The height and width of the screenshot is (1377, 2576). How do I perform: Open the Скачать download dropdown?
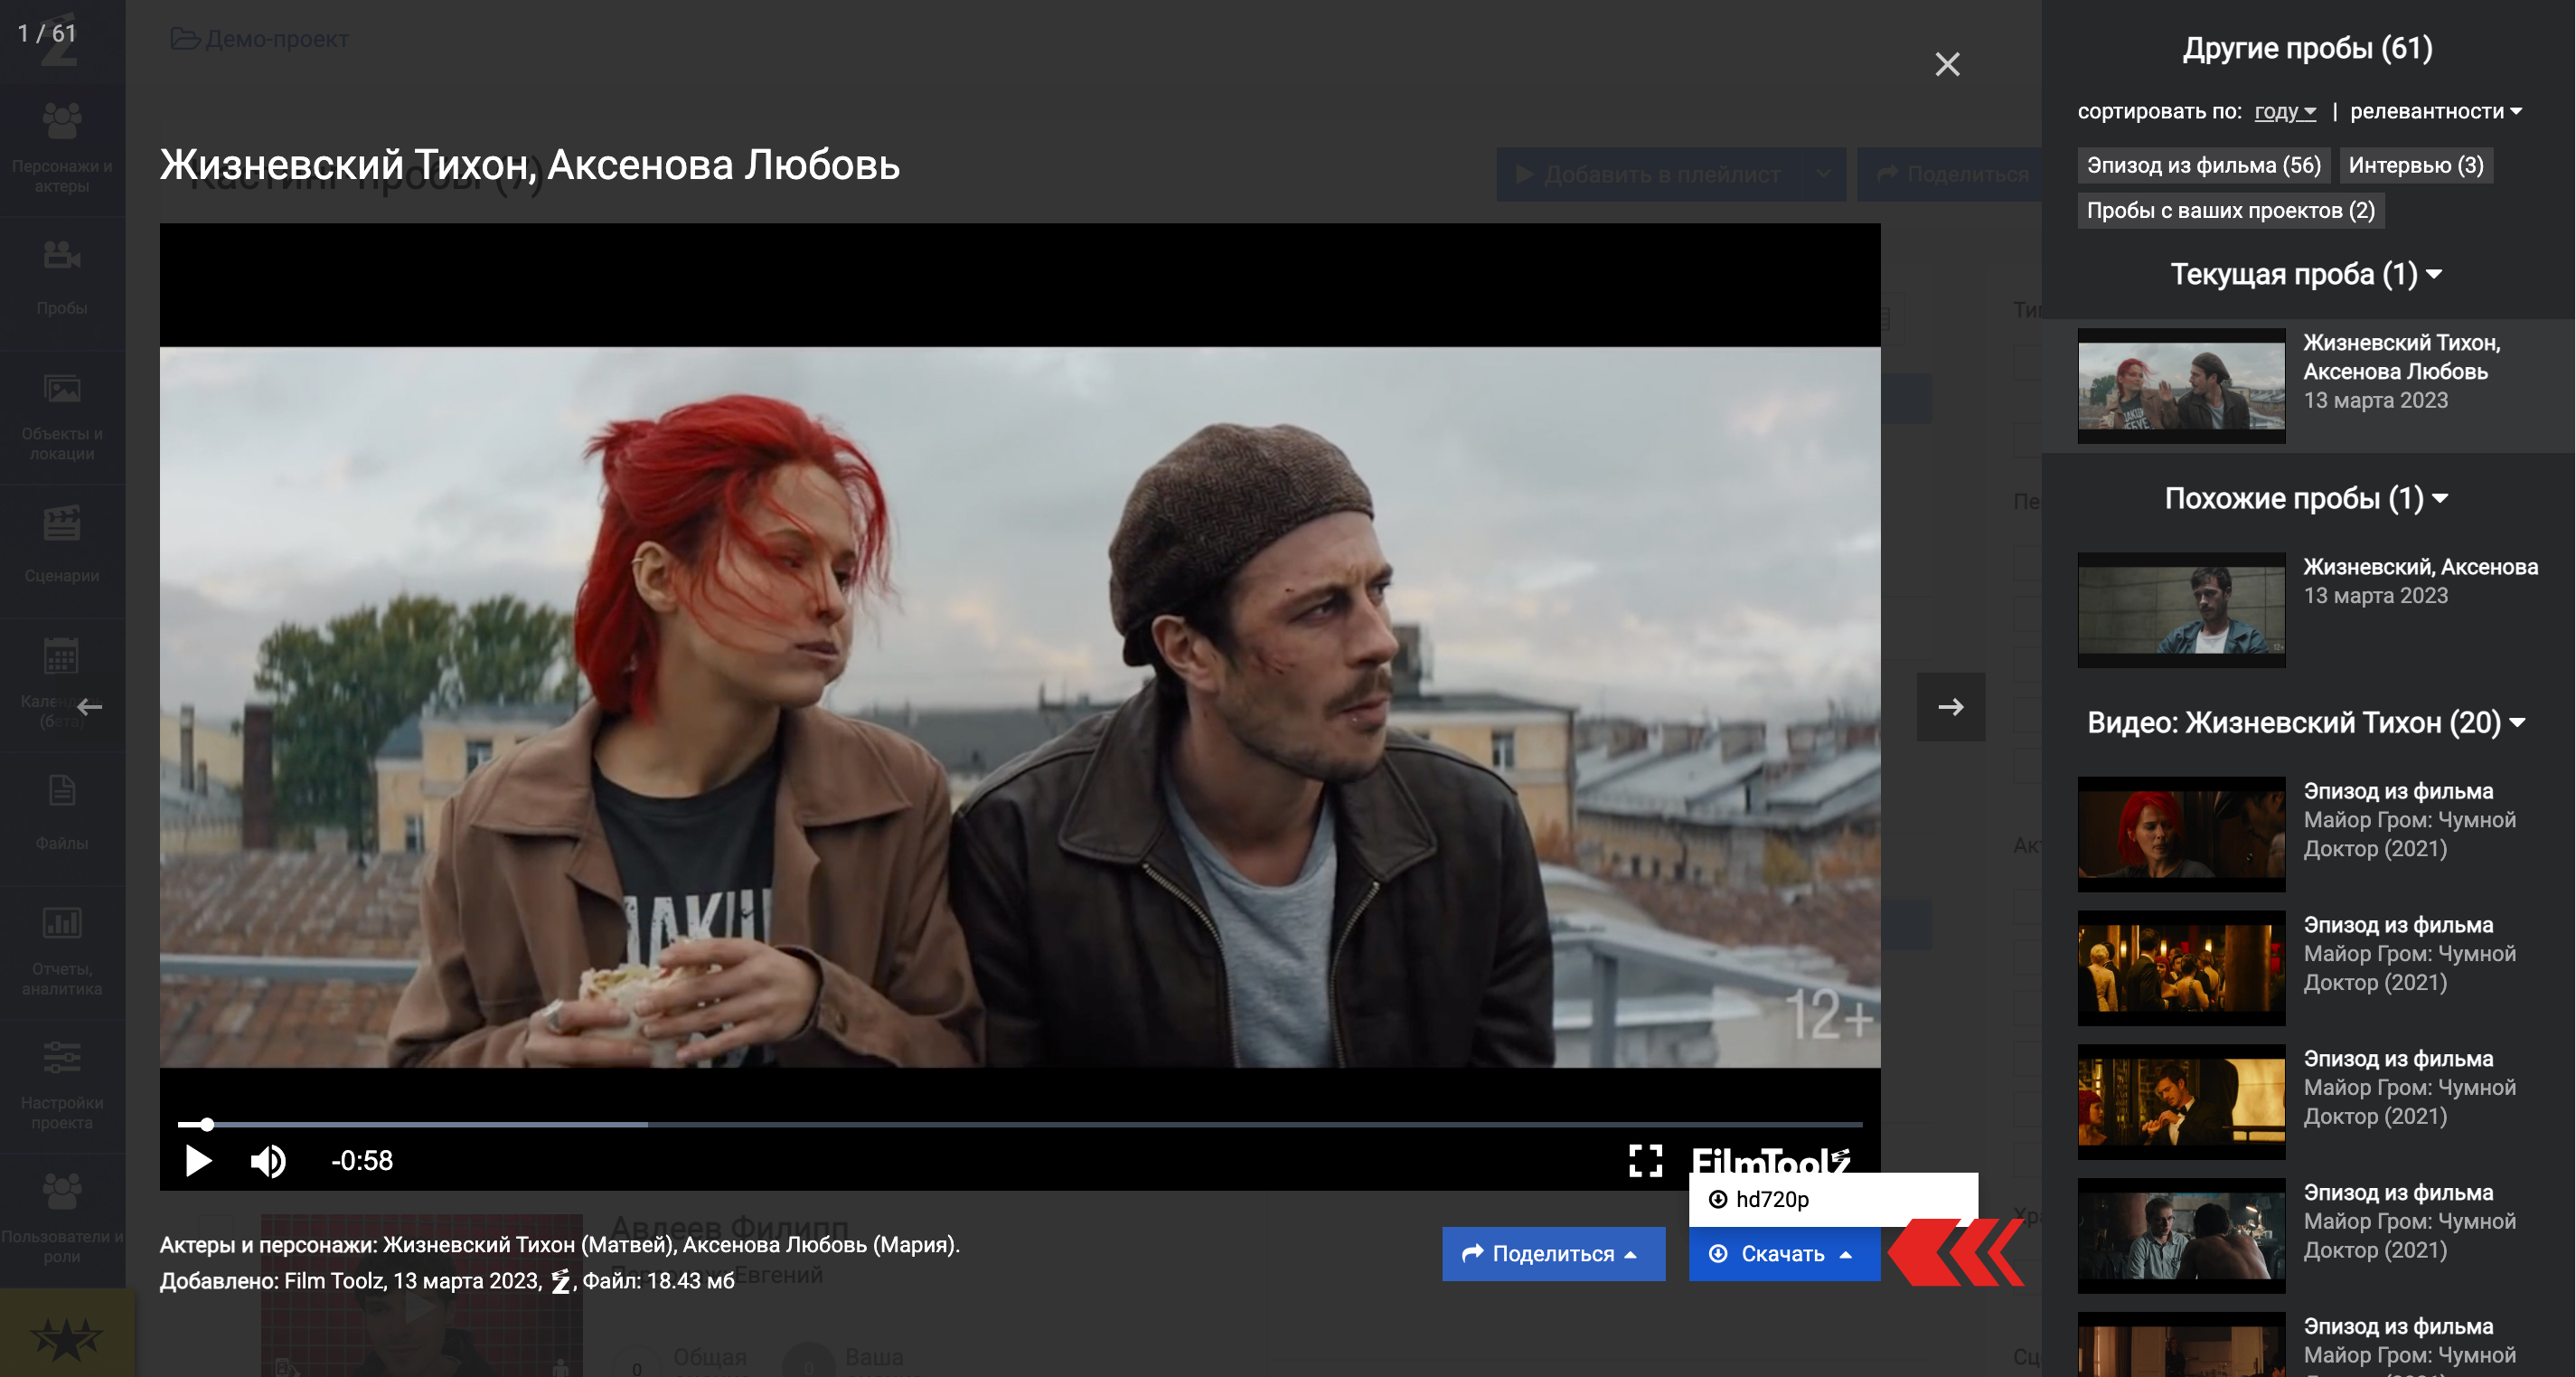[x=1784, y=1254]
